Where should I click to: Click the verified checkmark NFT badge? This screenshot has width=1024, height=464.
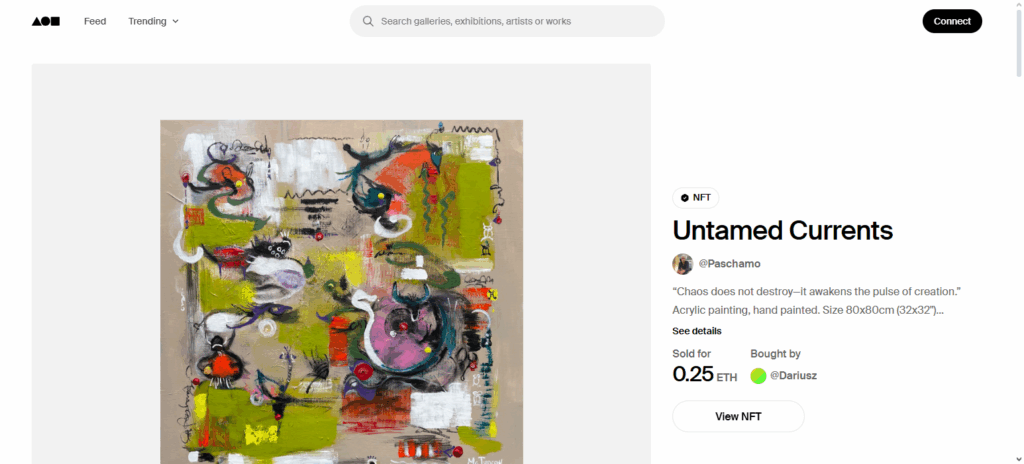click(696, 197)
